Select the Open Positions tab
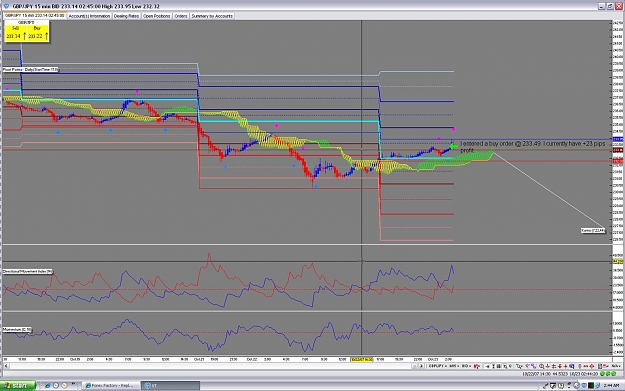Screen dimensions: 625x391 coord(157,16)
